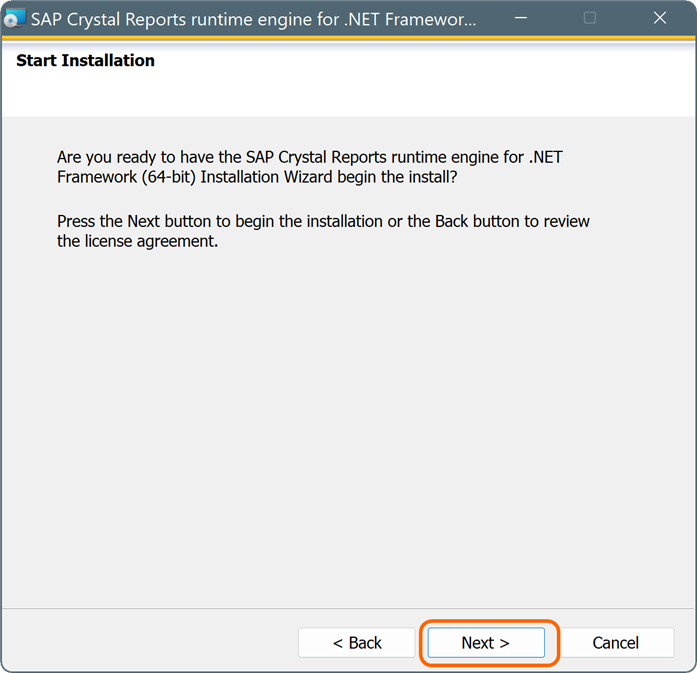
Task: Minimize the SAP Crystal Reports installer window
Action: click(521, 18)
